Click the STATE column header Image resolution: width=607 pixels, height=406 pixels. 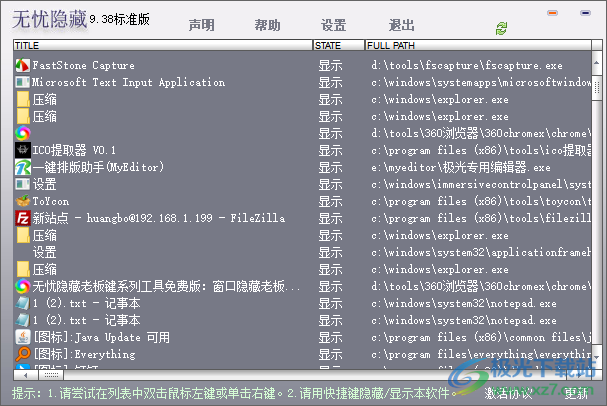click(x=339, y=45)
